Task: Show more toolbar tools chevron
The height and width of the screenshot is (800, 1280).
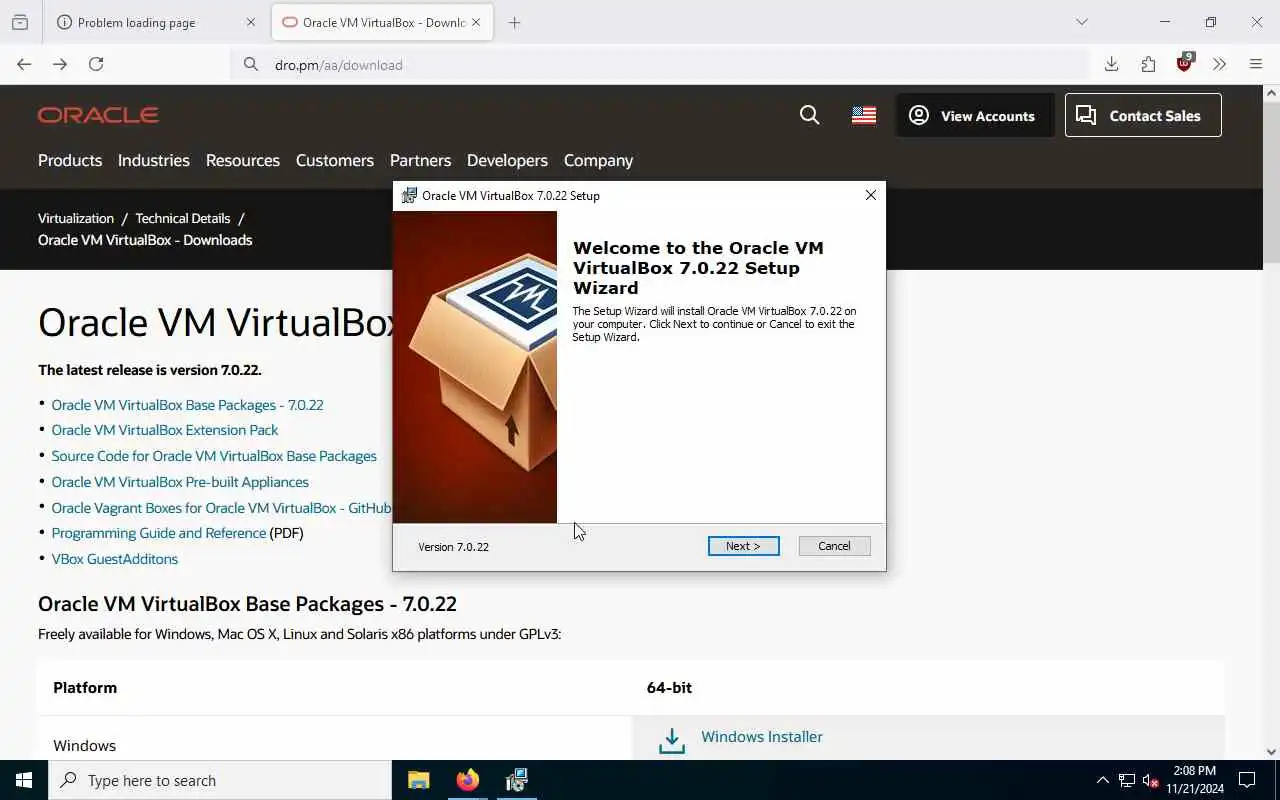Action: 1219,64
